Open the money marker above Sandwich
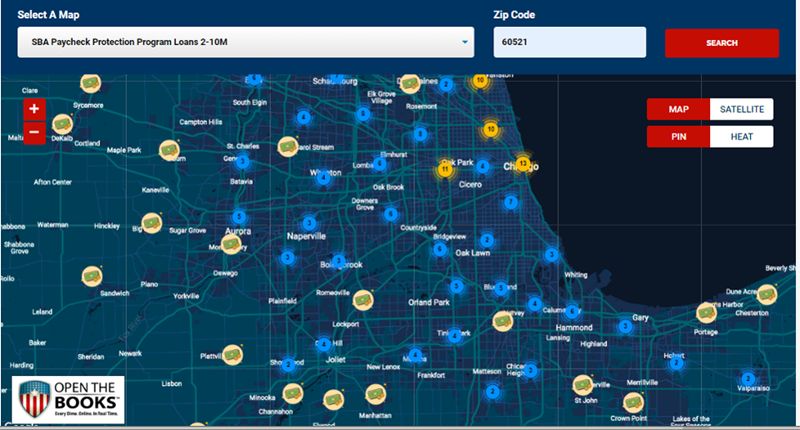This screenshot has height=430, width=800. click(x=92, y=276)
